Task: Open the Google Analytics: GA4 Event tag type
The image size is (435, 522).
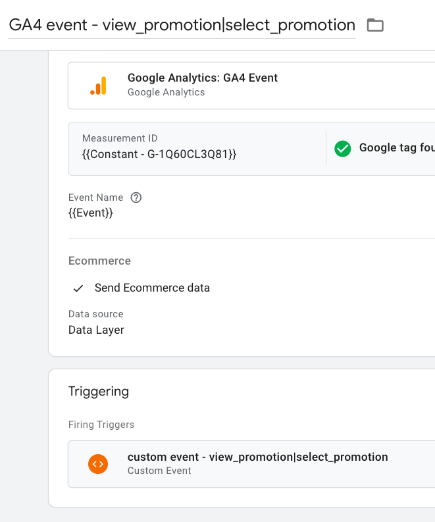Action: pyautogui.click(x=251, y=86)
